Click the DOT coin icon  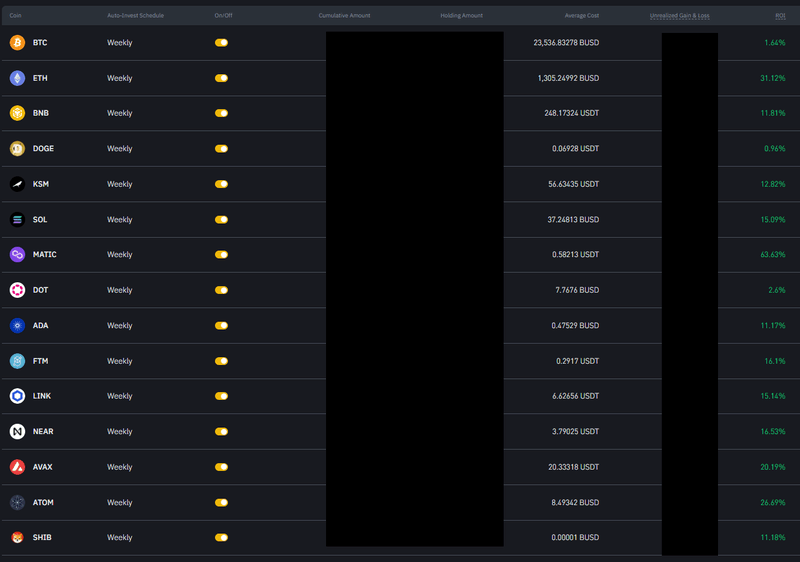(17, 290)
